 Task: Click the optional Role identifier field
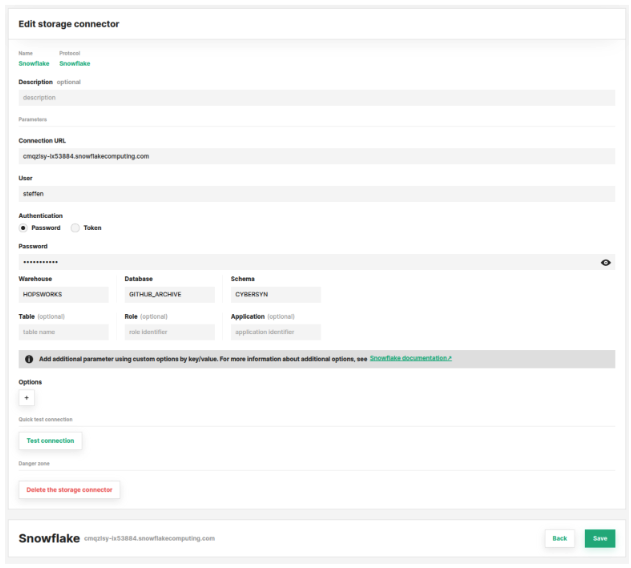click(x=169, y=332)
